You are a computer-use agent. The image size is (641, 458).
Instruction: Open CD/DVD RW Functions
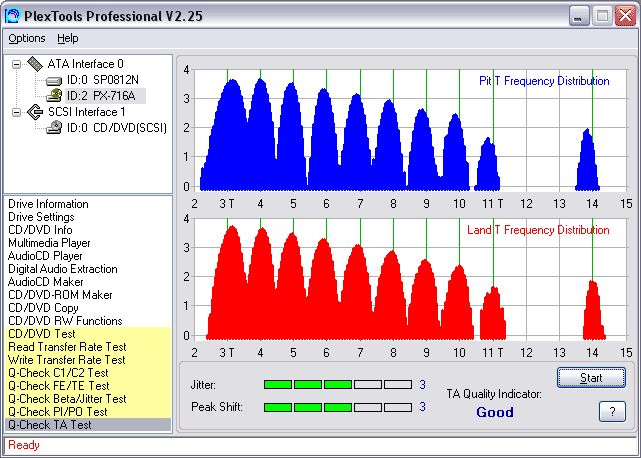(65, 321)
